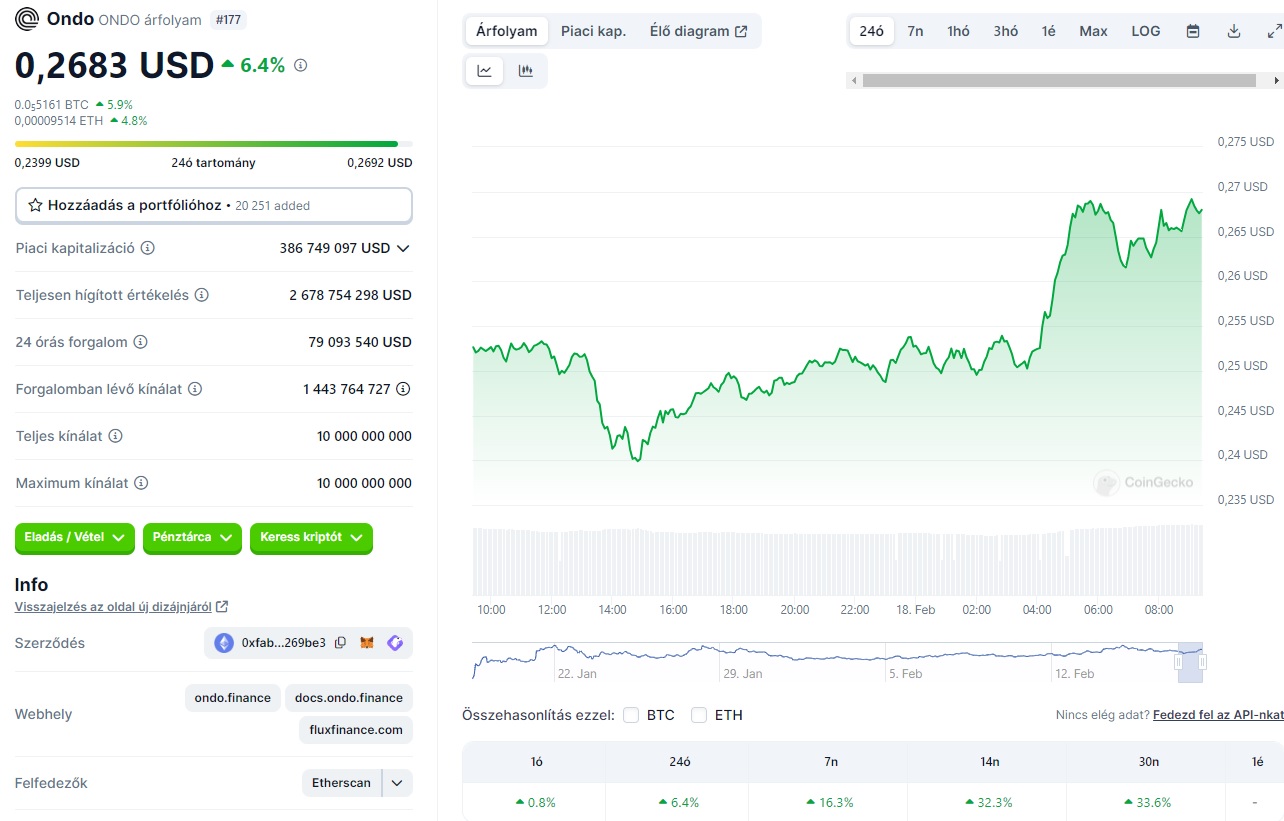Click the Fedezd fel az API-nkat link

coord(1218,715)
